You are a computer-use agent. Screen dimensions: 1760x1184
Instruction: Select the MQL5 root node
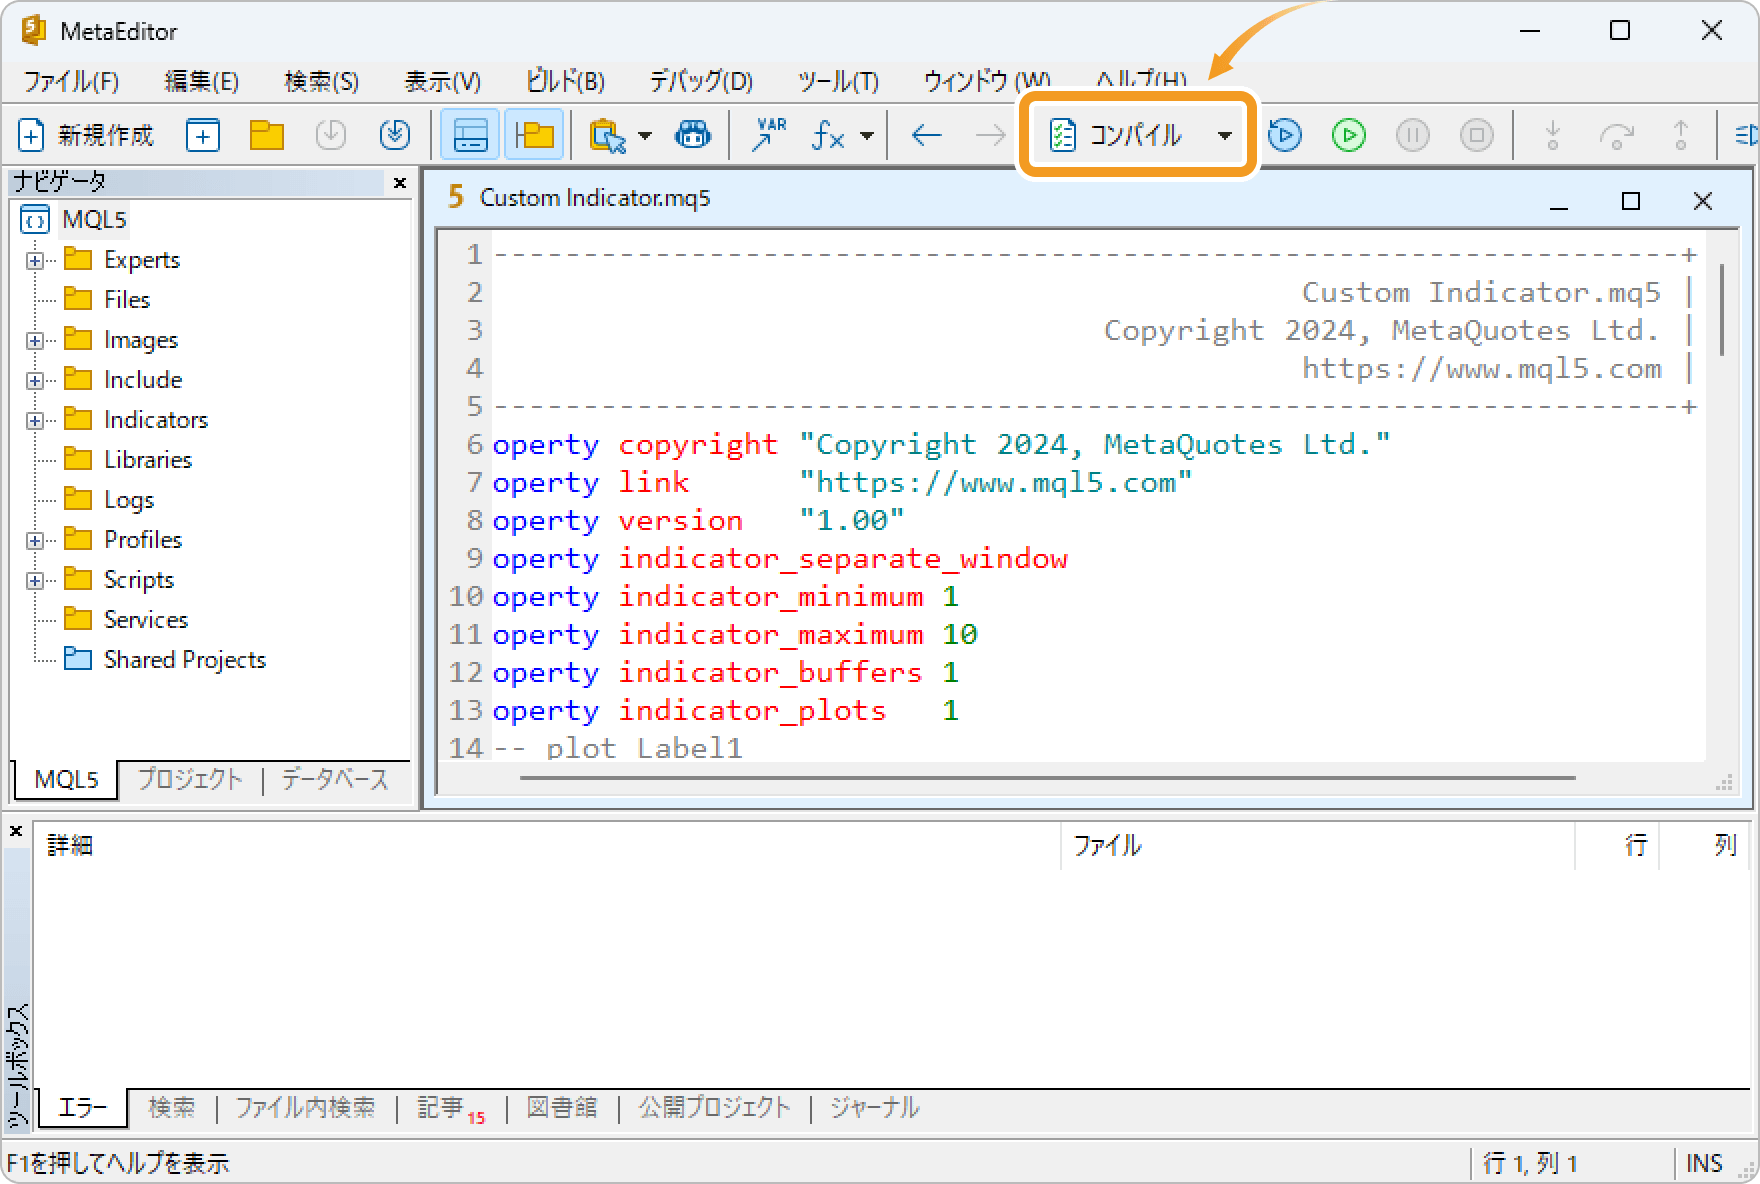coord(94,219)
